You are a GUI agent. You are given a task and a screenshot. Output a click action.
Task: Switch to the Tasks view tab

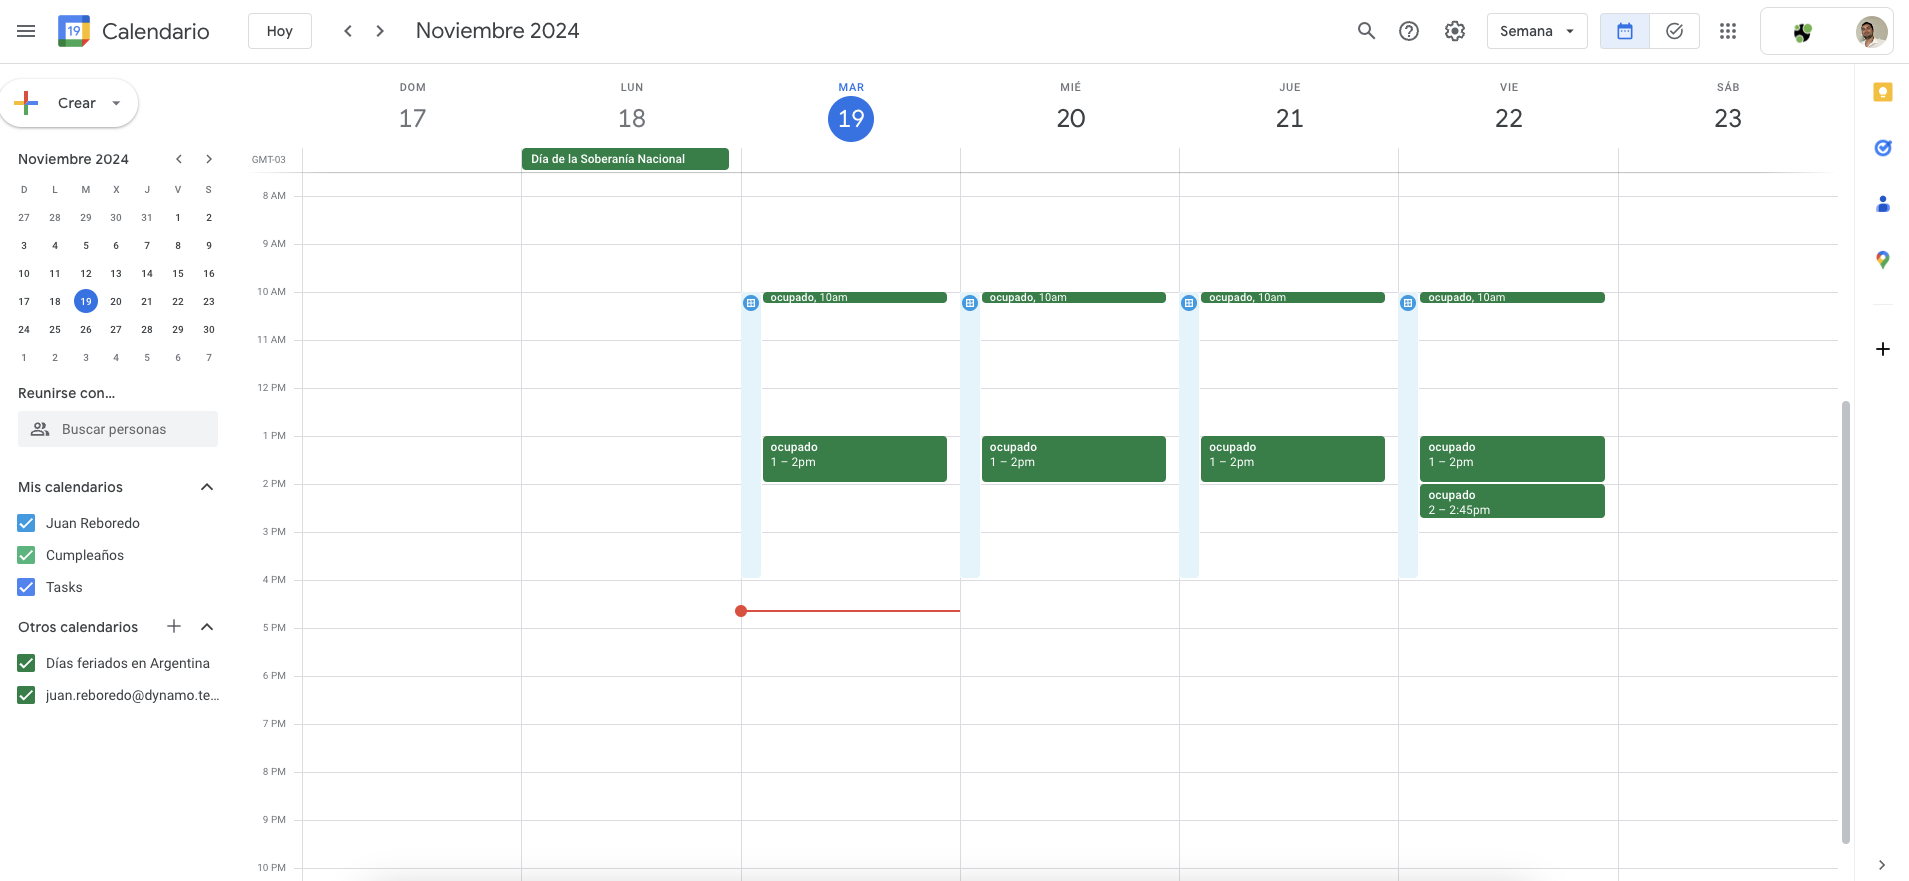click(1674, 31)
